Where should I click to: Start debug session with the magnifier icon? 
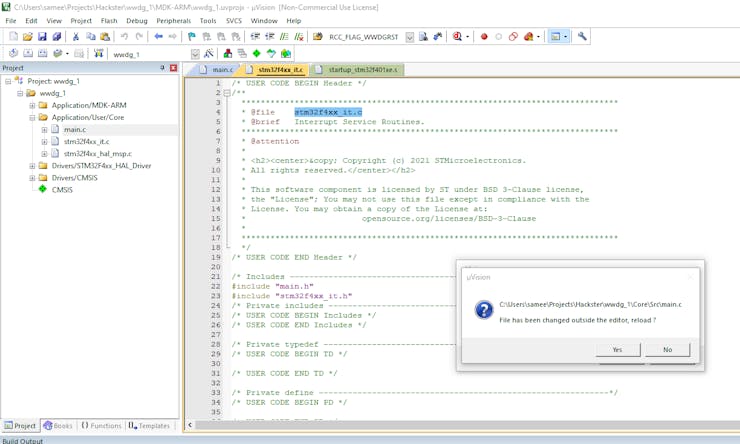tap(458, 37)
